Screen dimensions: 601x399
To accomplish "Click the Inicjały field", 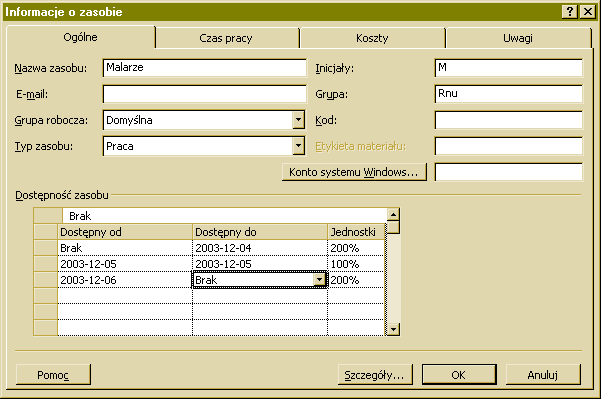I will (509, 68).
